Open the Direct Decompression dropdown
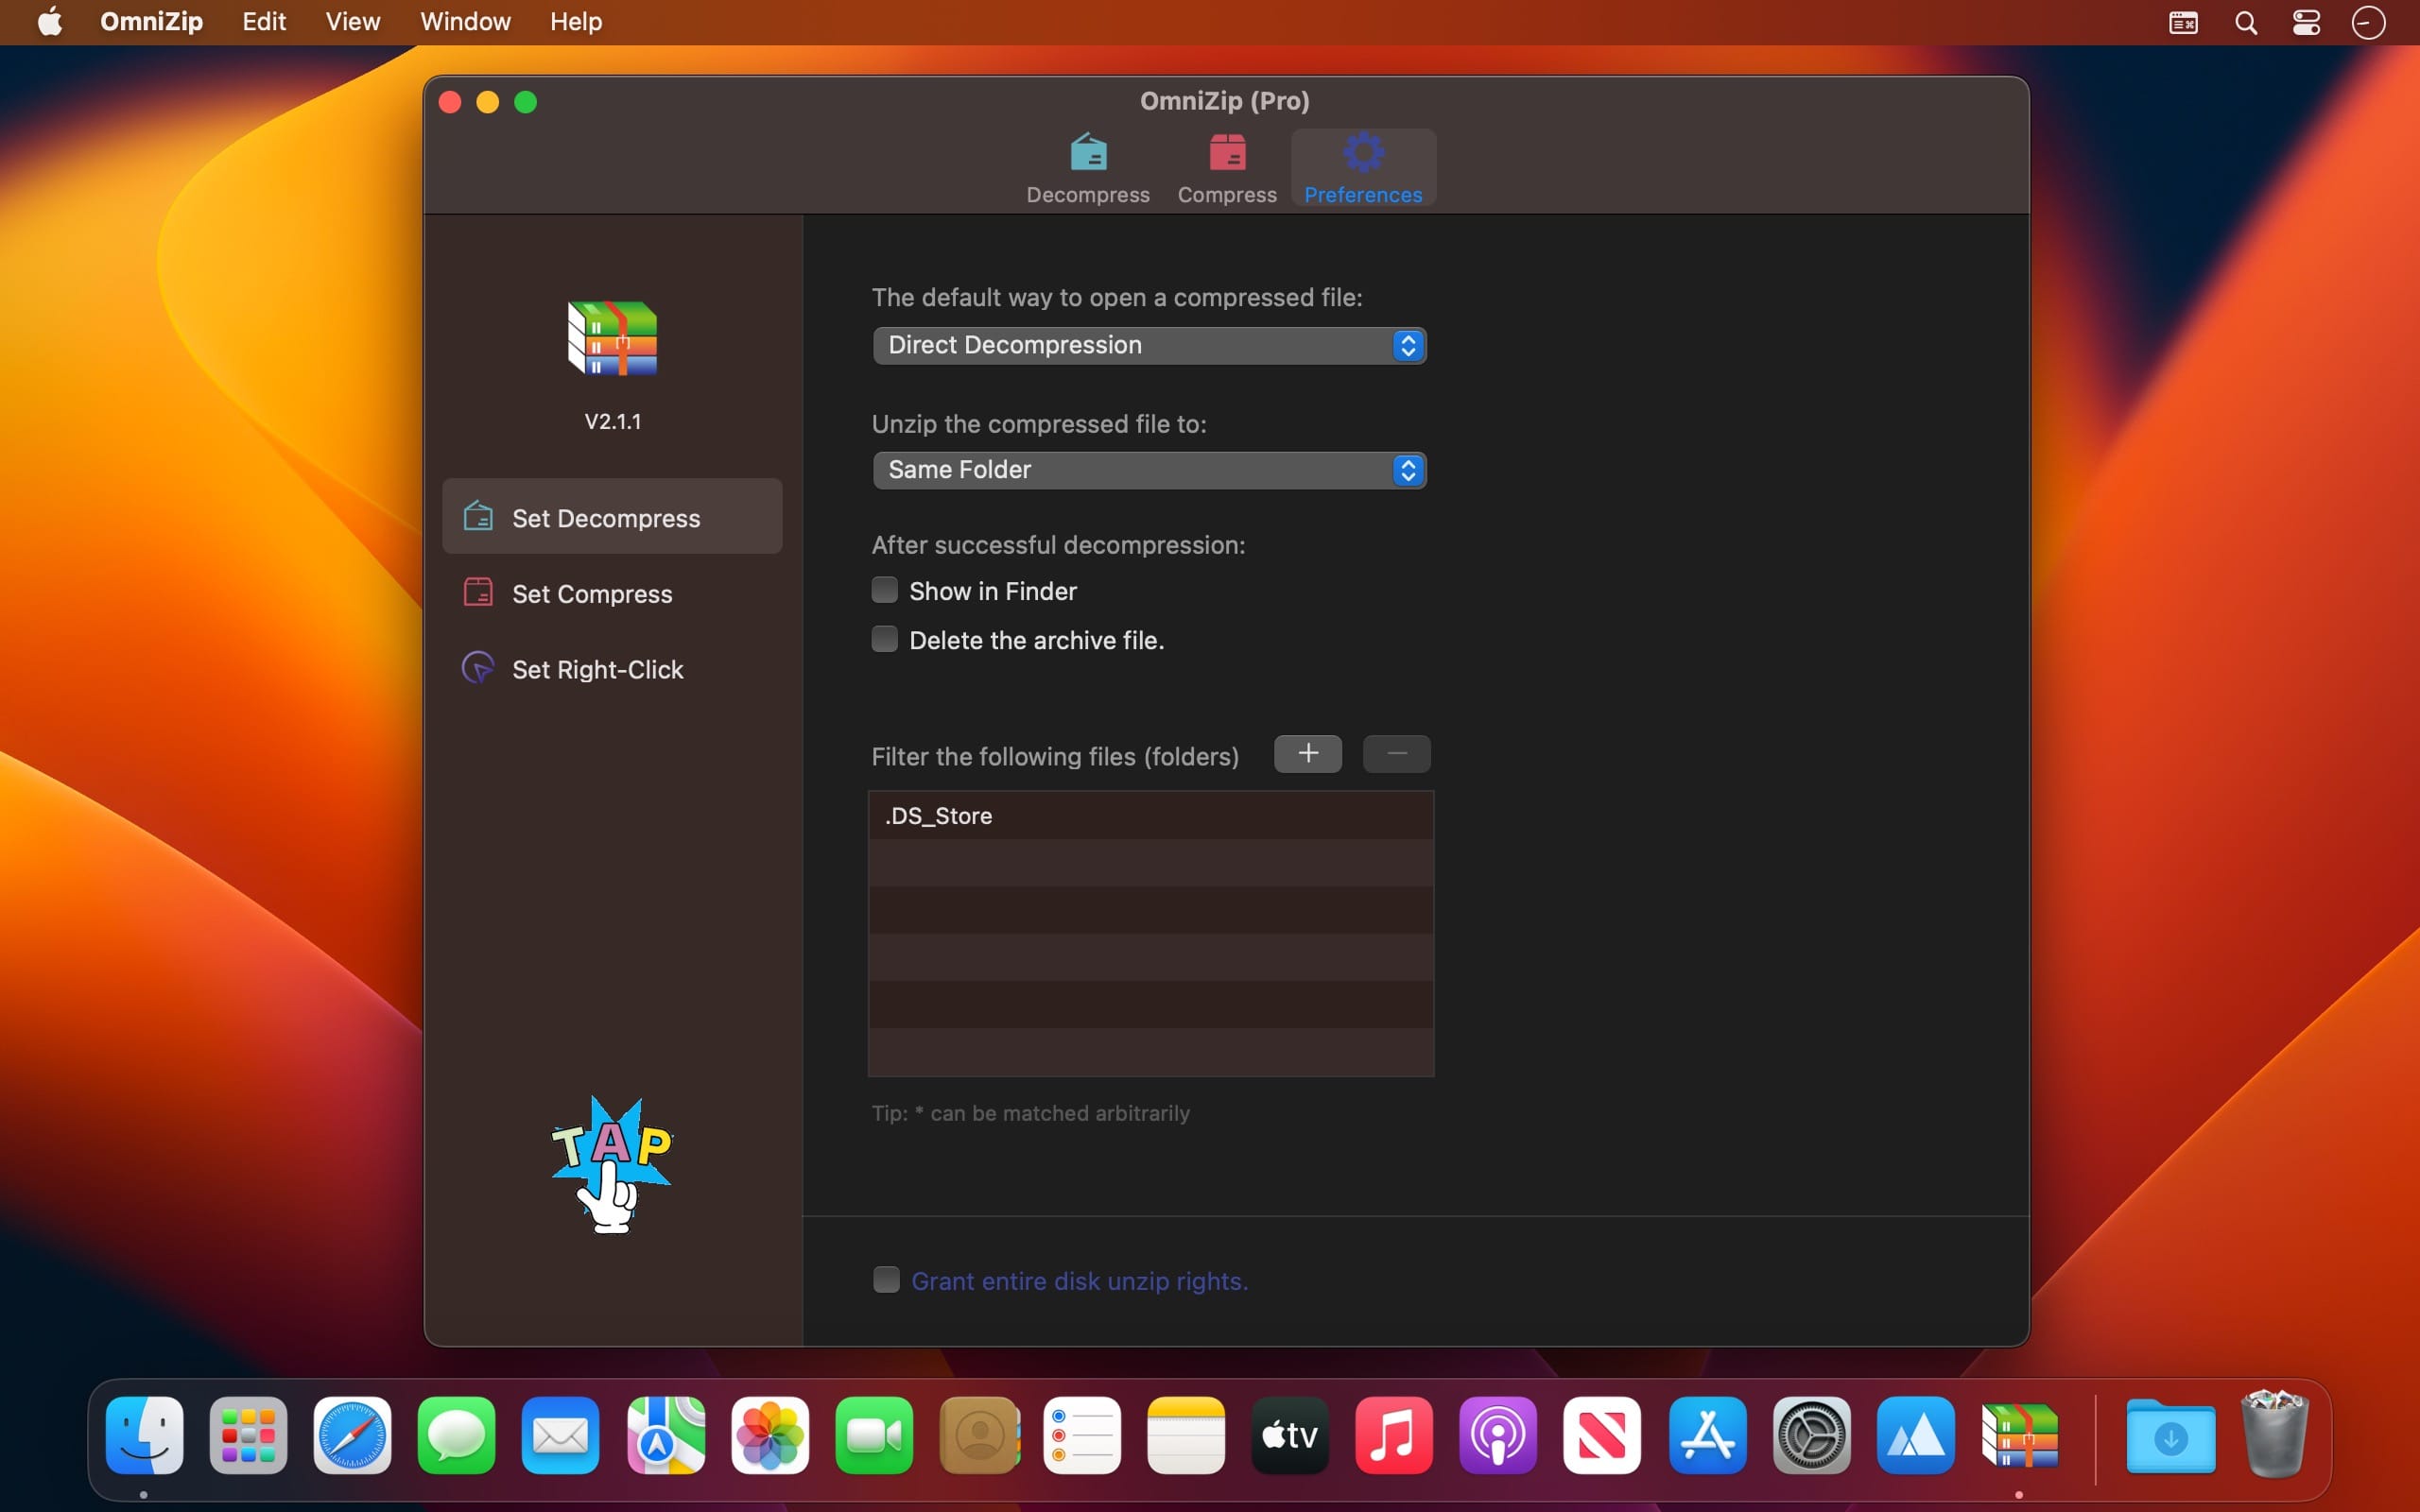2420x1512 pixels. coord(1149,345)
